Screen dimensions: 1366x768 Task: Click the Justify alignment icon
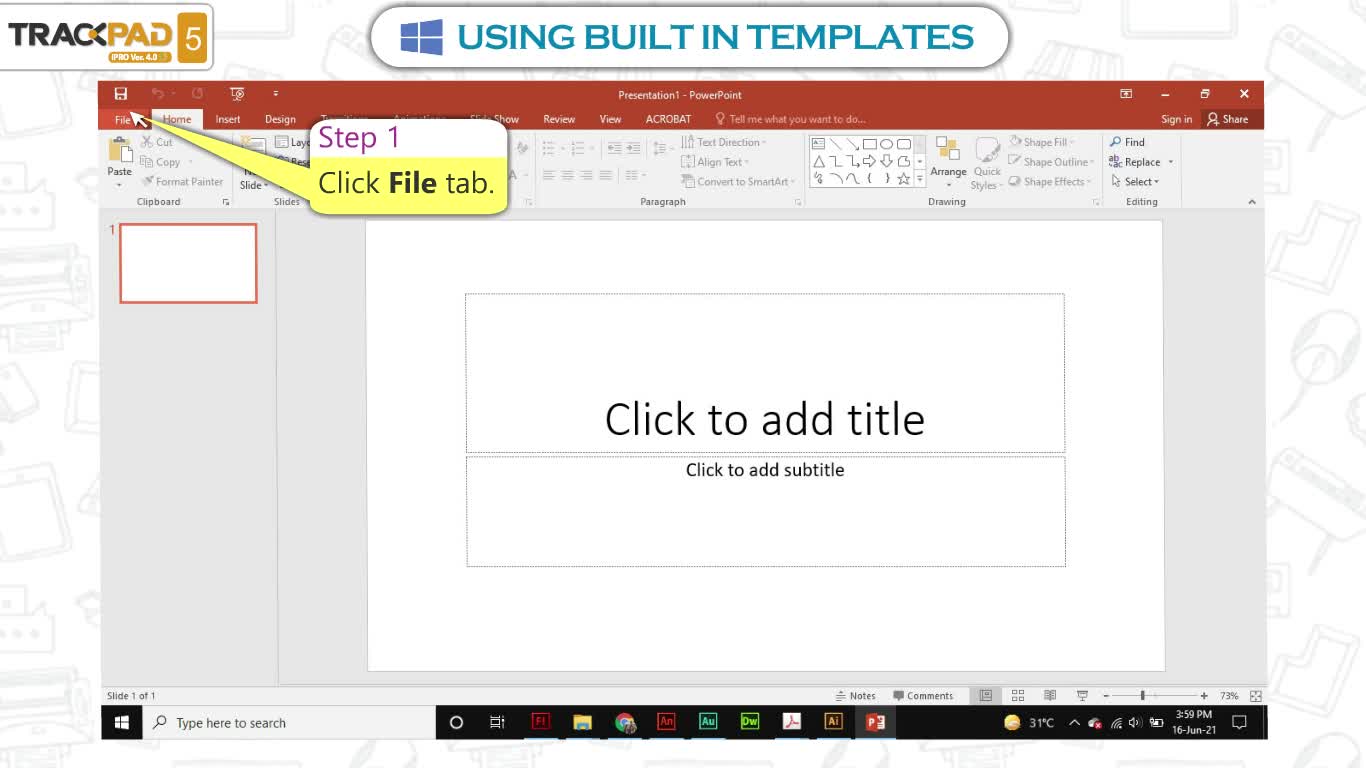click(606, 175)
